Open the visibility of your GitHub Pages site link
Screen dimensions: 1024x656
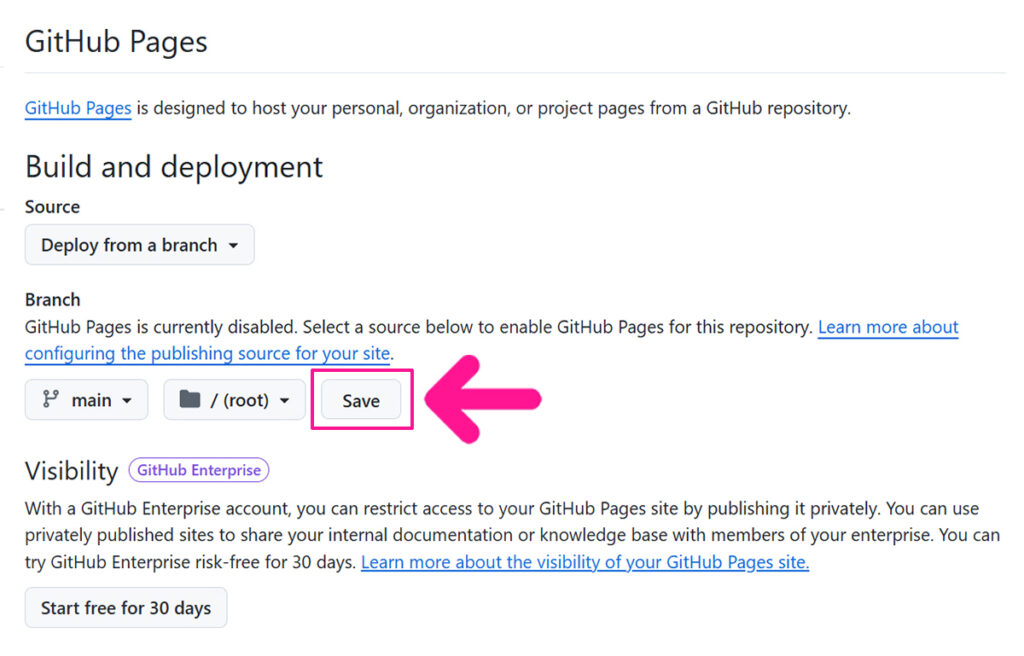pyautogui.click(x=584, y=562)
